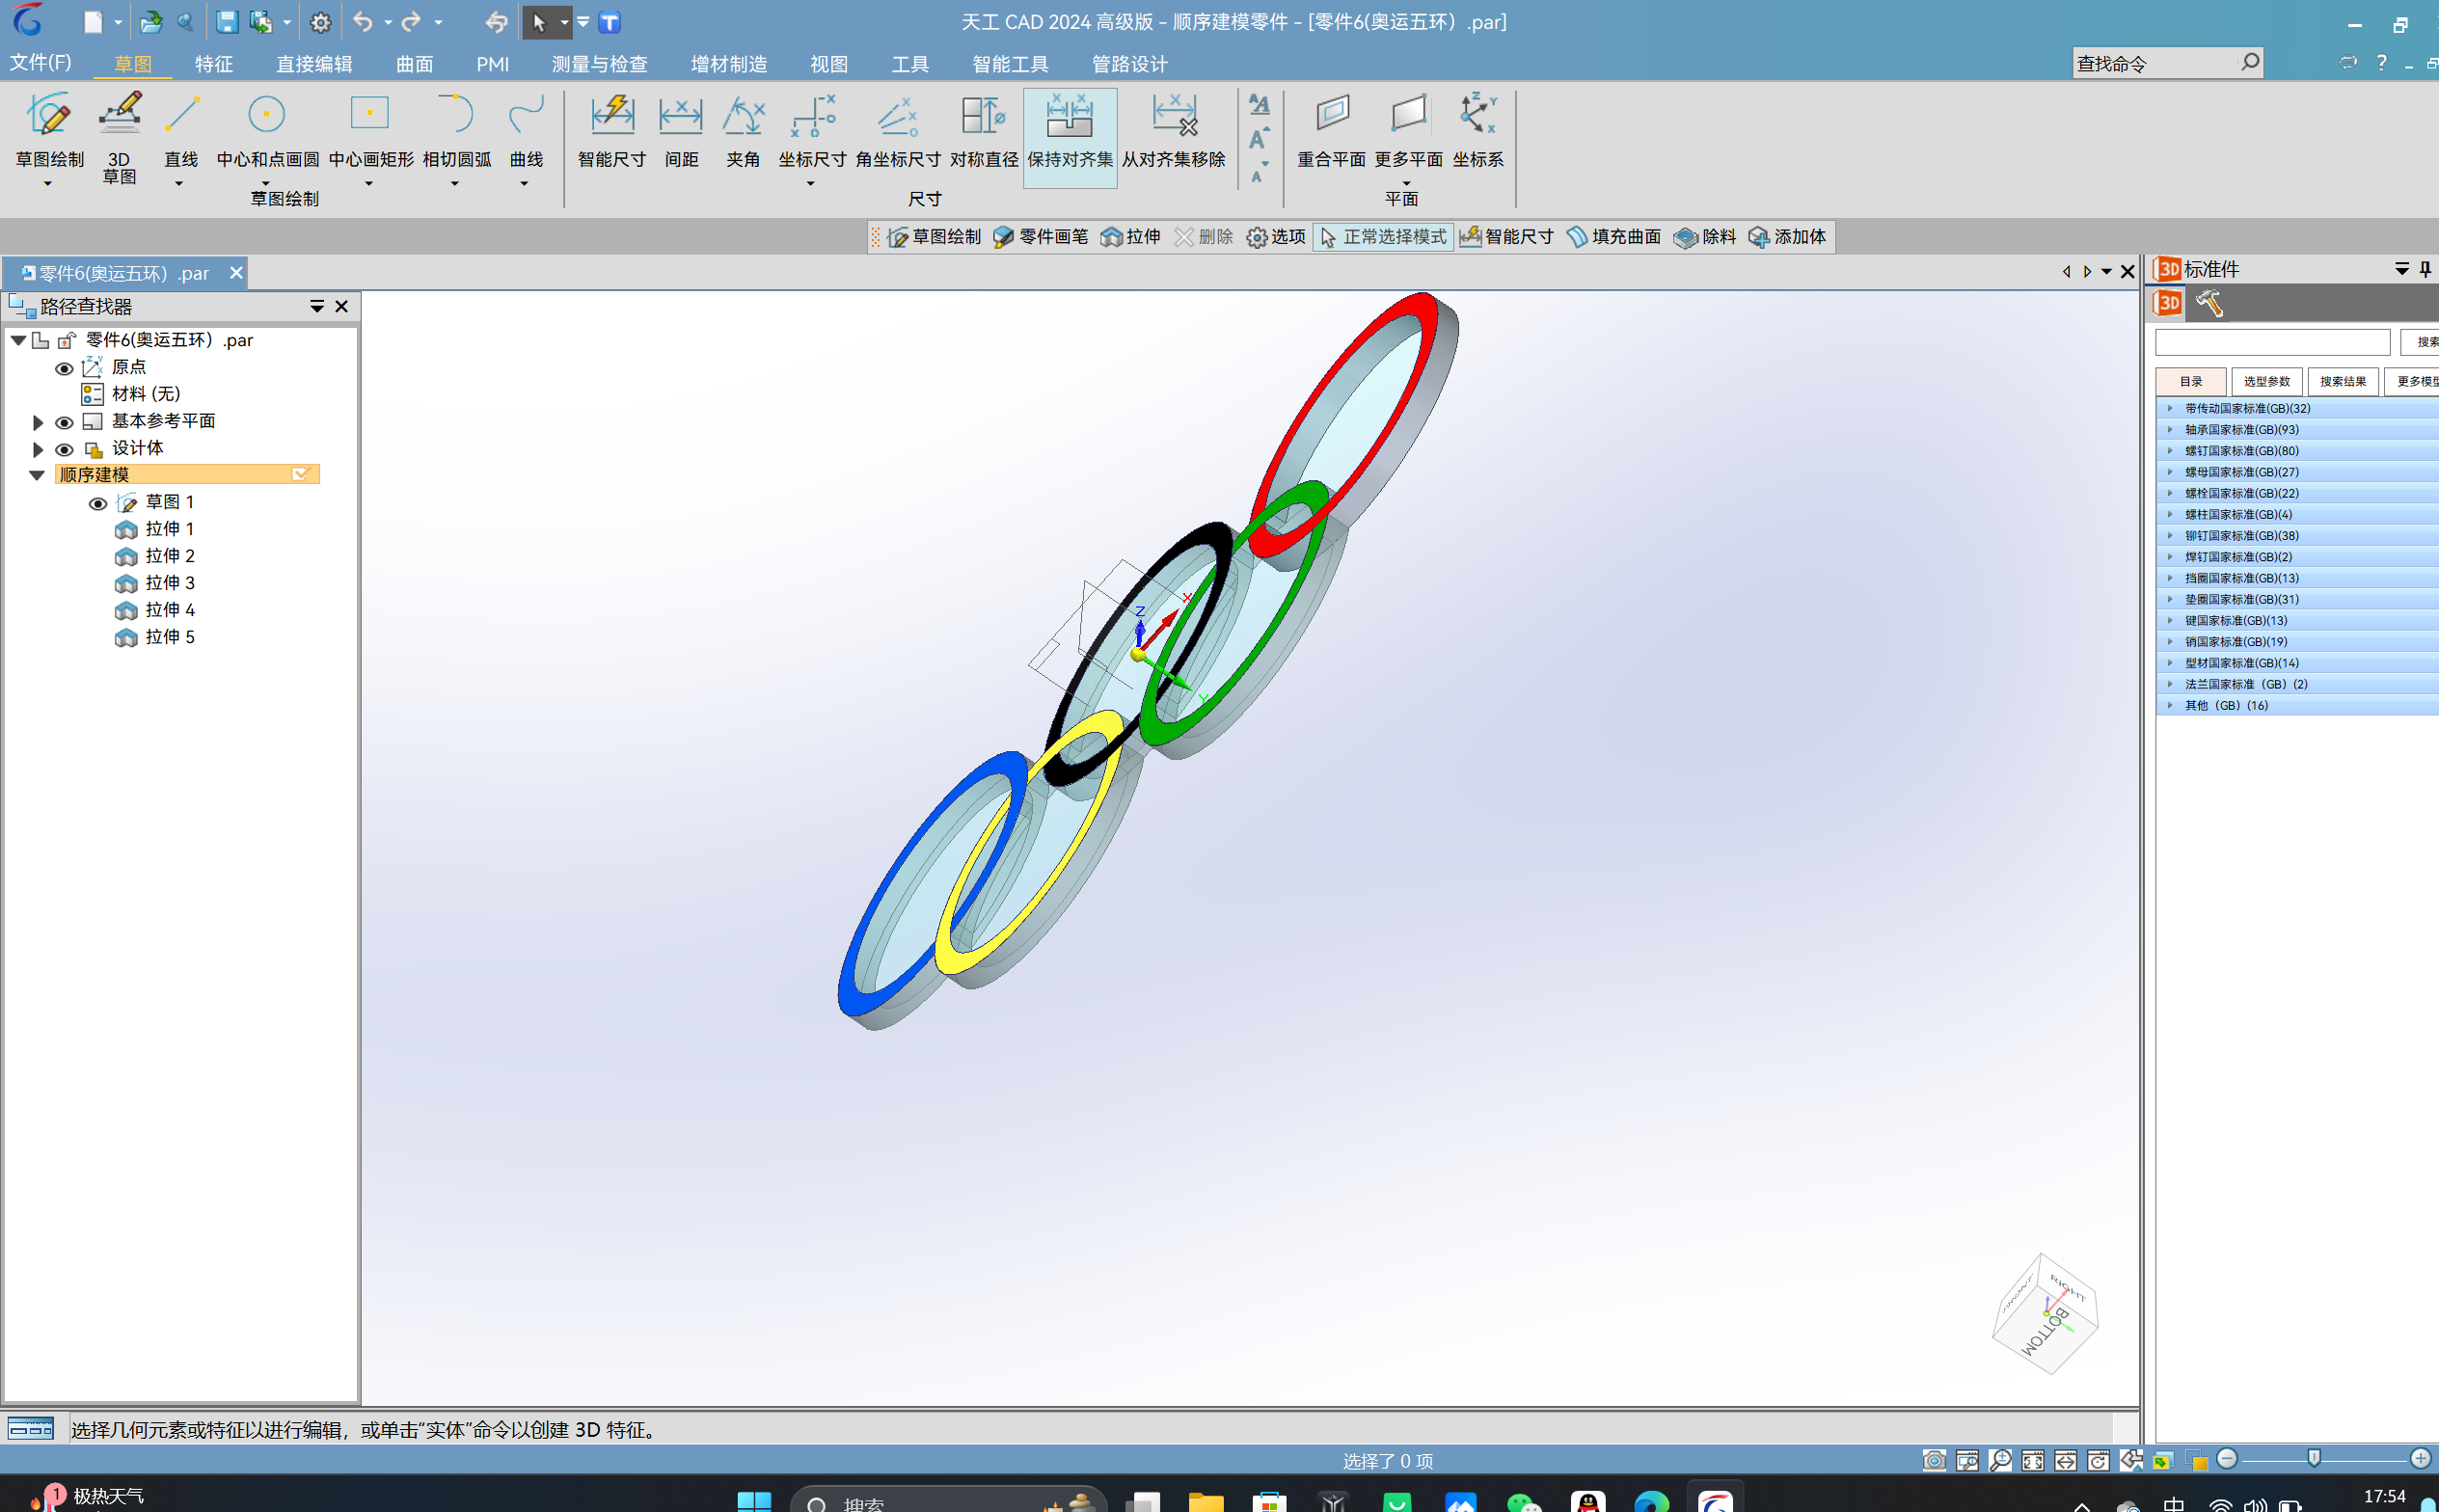
Task: Open the 草图绘制 ribbon tool dropdown arrow
Action: point(48,184)
